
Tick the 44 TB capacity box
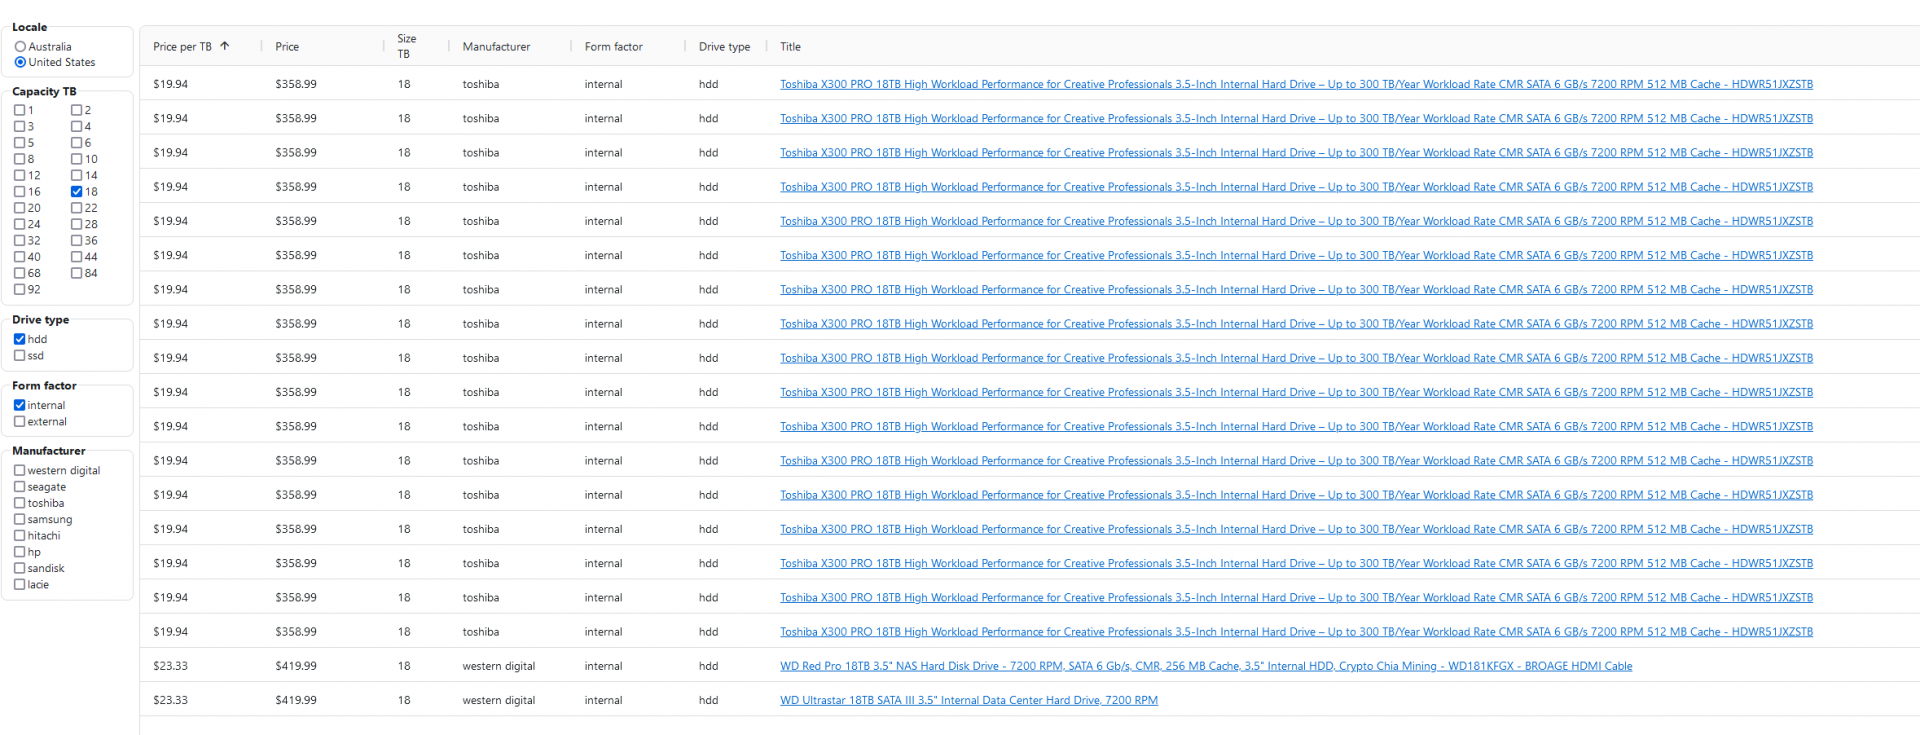[x=76, y=257]
